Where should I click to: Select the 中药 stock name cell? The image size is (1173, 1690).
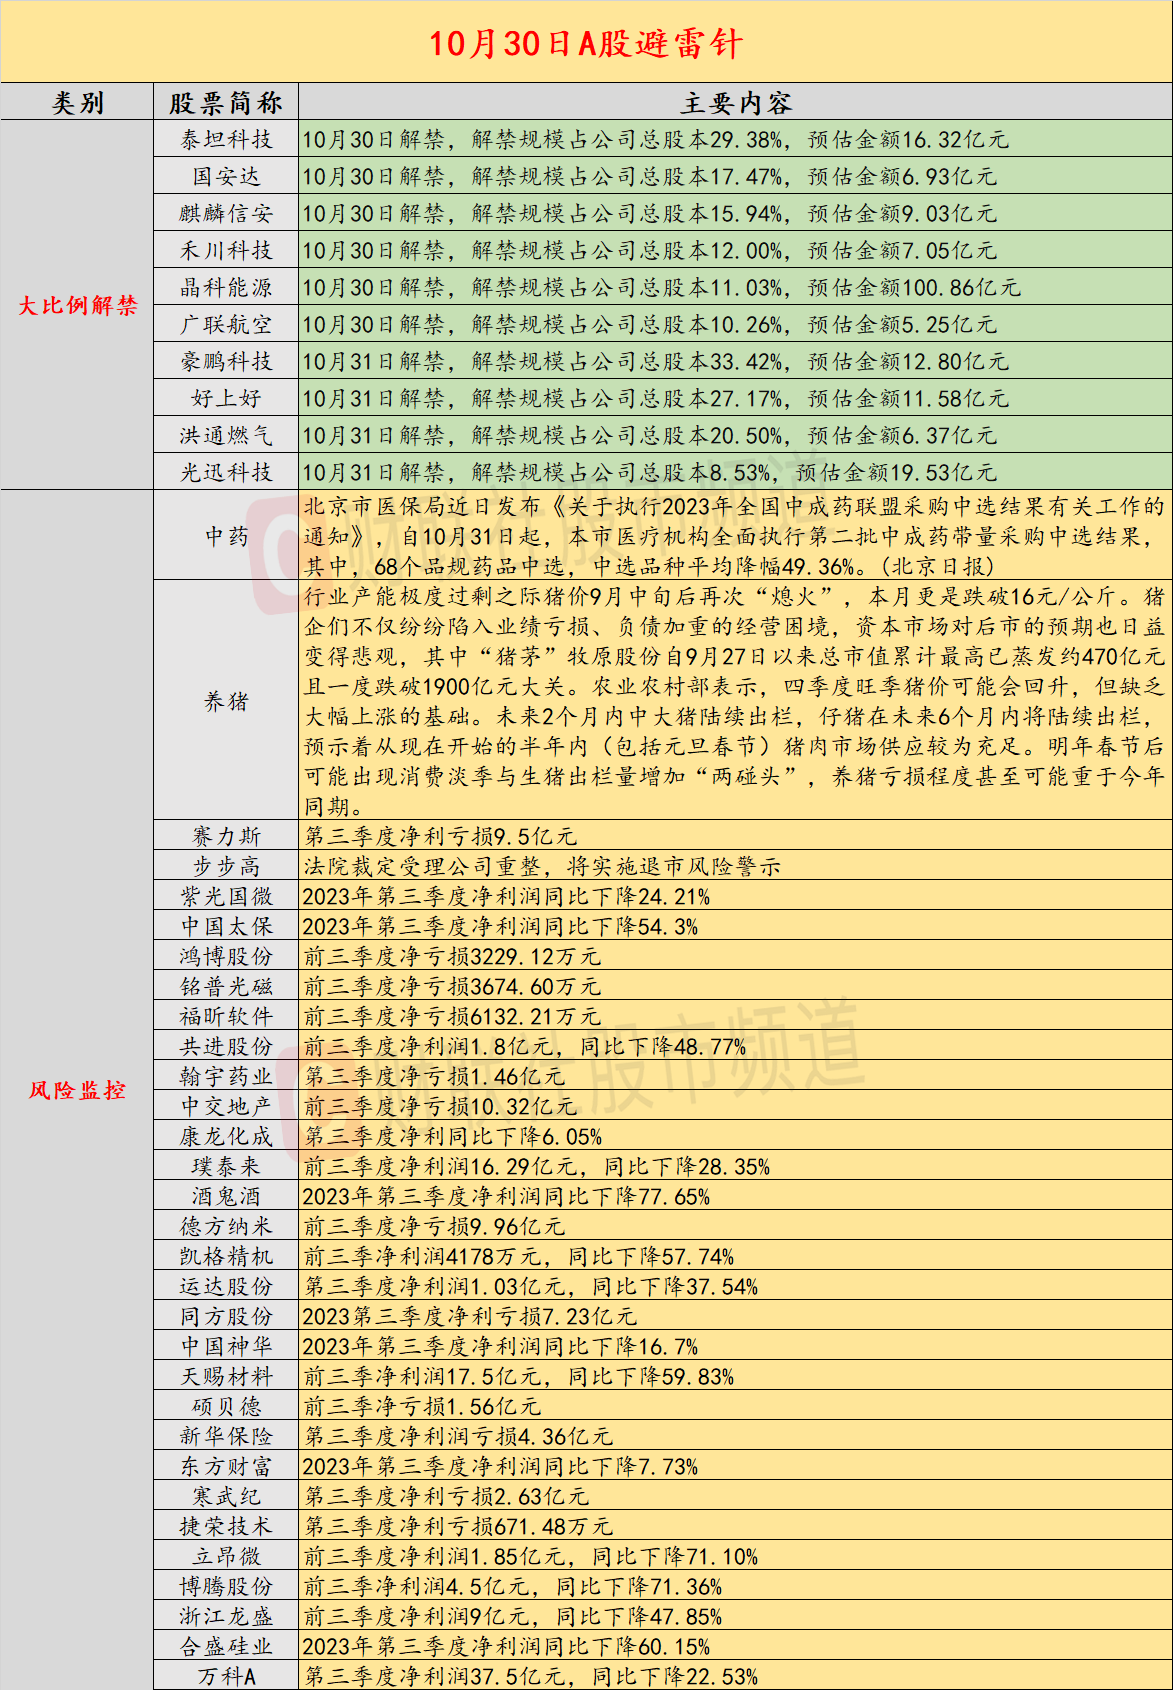click(x=226, y=536)
